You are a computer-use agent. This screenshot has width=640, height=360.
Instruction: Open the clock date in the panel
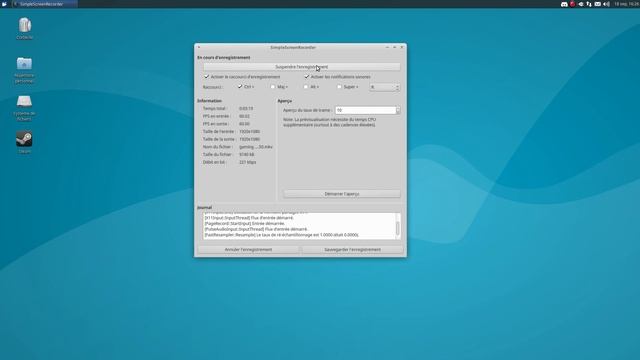pyautogui.click(x=627, y=4)
